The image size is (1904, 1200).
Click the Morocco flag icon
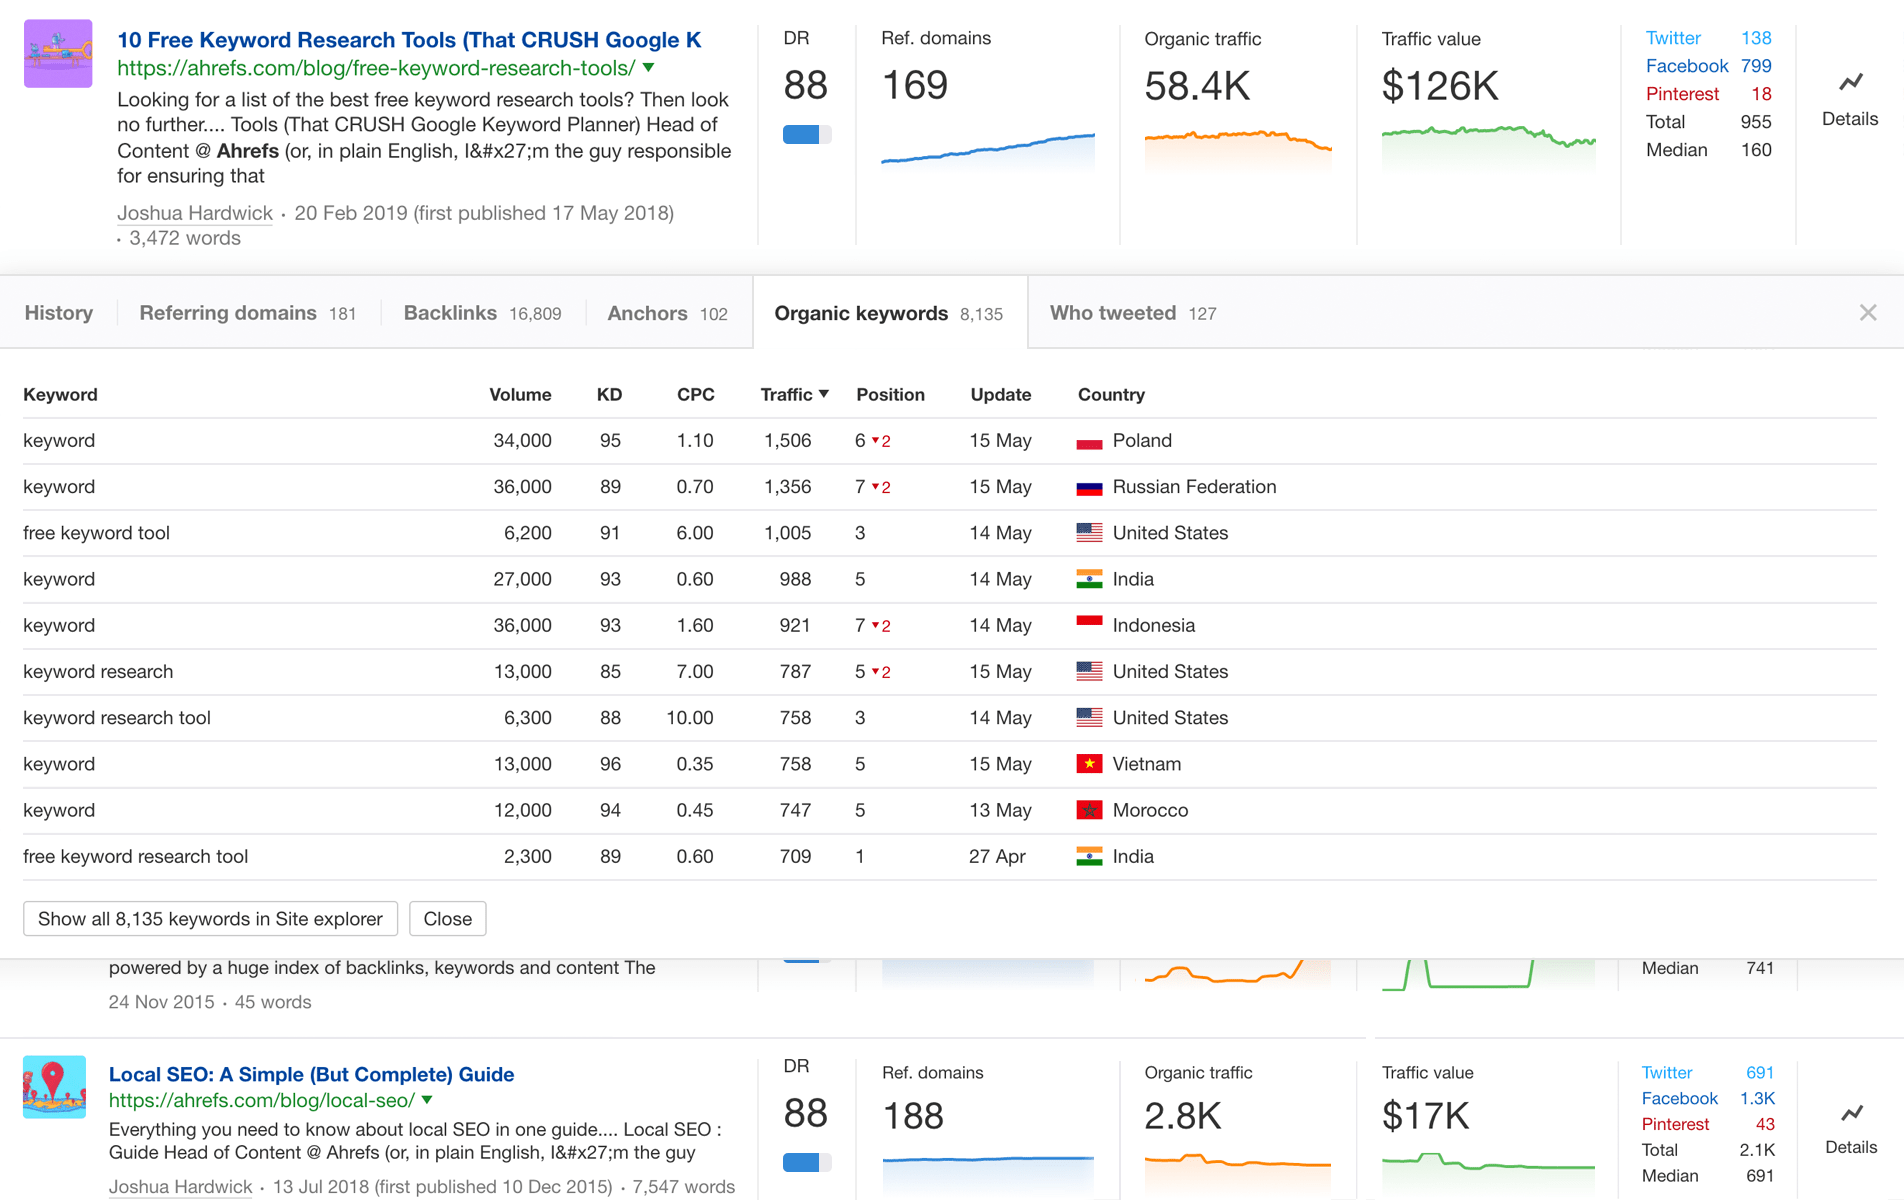tap(1089, 810)
